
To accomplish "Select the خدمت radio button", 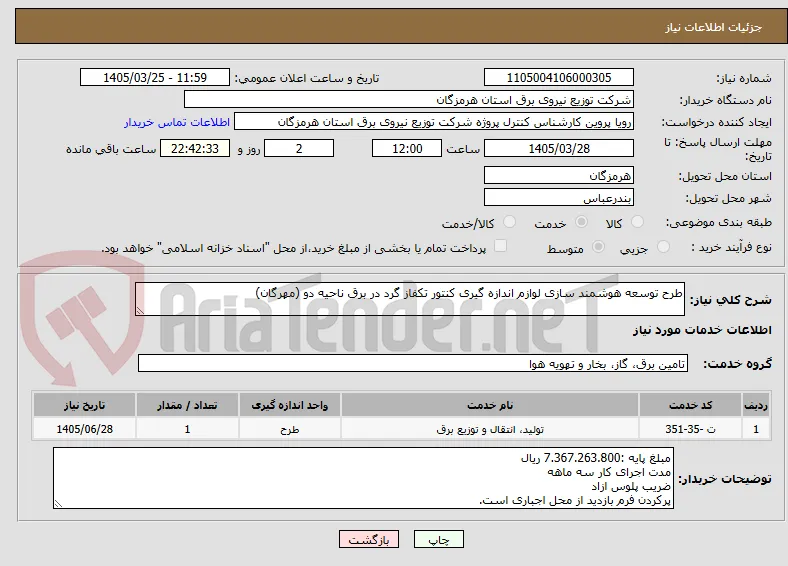I will (x=581, y=222).
